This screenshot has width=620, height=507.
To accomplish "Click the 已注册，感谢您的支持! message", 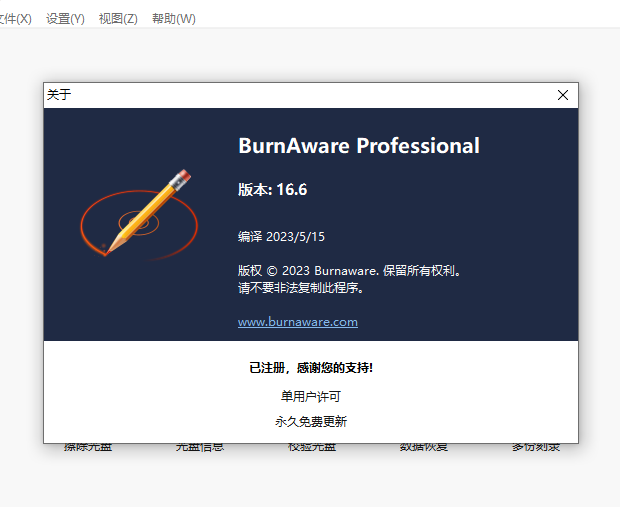I will tap(311, 367).
